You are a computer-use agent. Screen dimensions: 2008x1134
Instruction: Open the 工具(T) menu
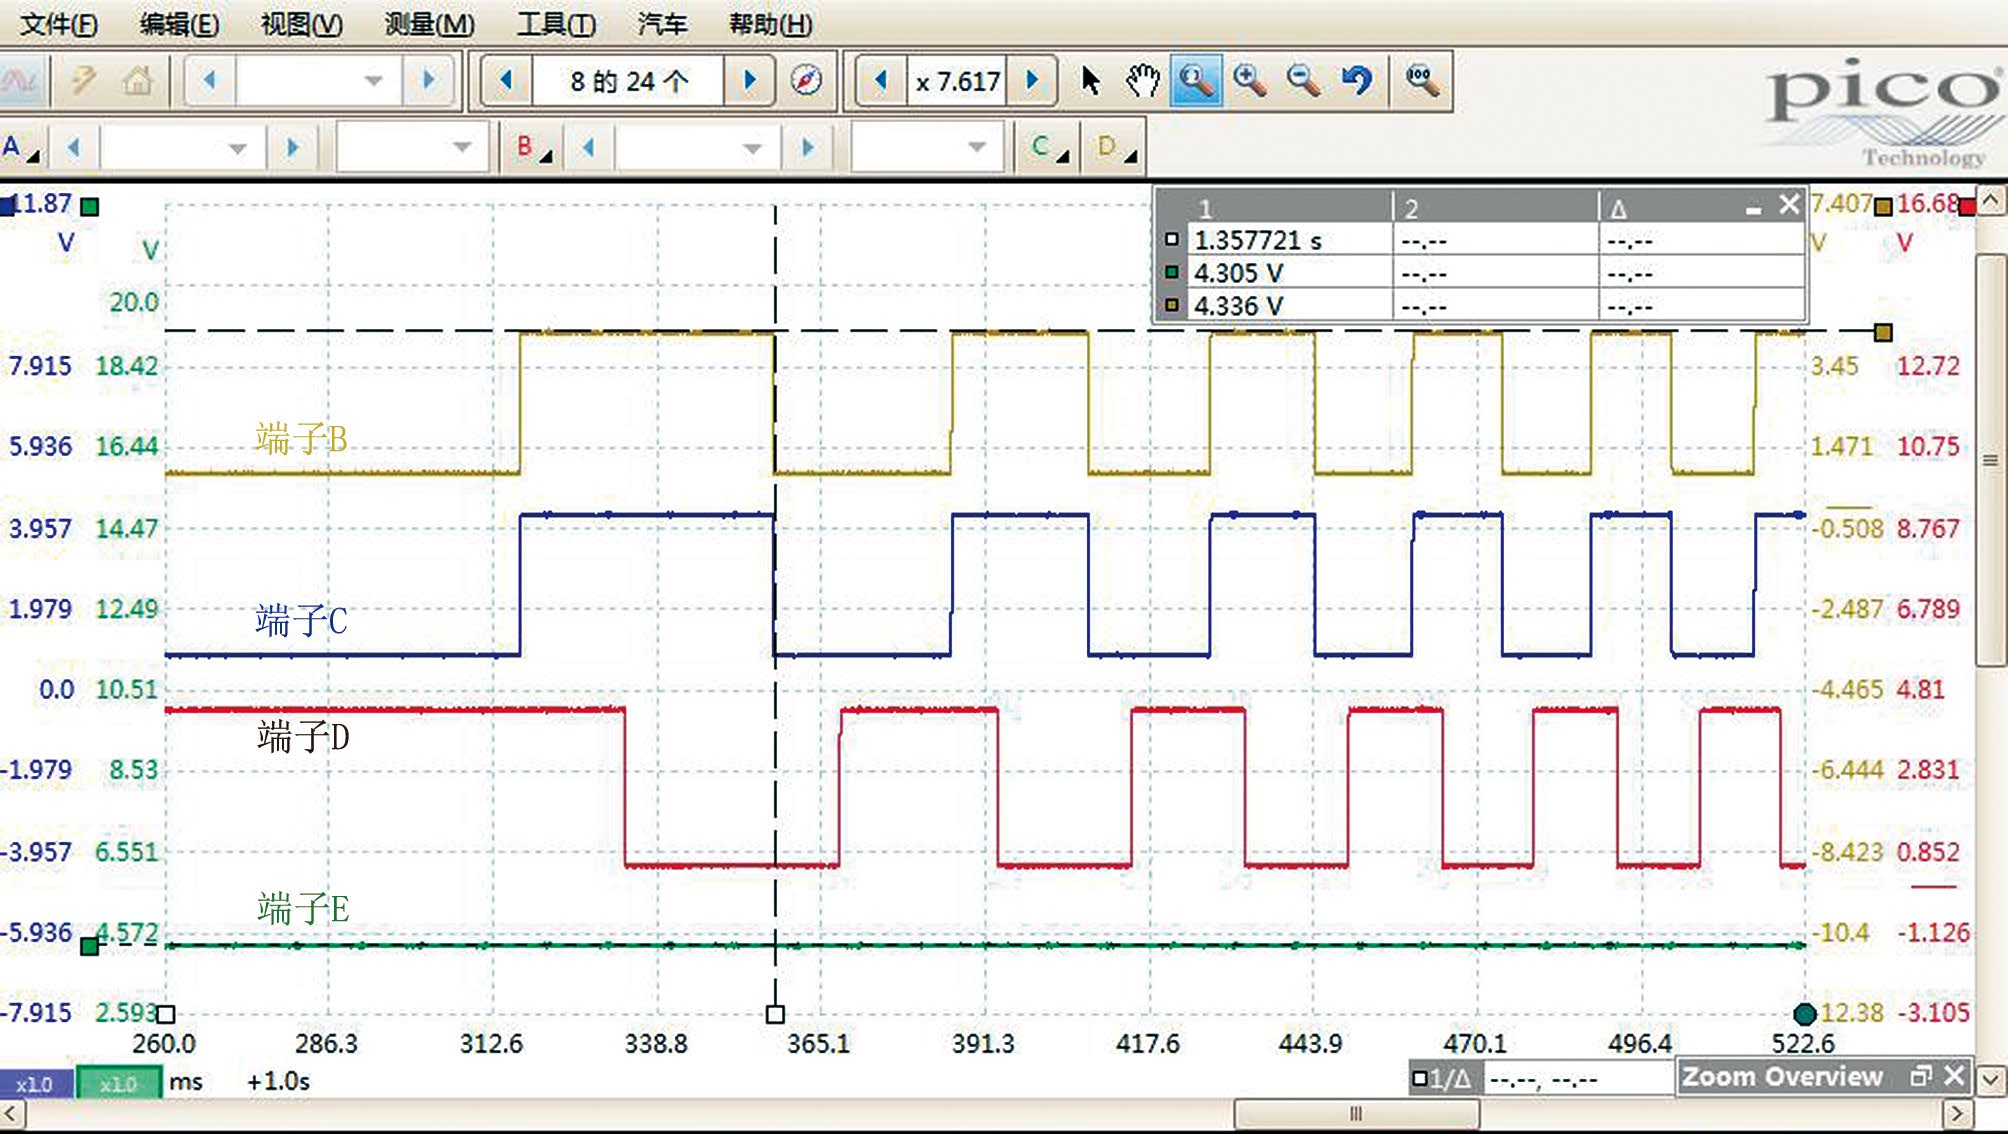[556, 24]
